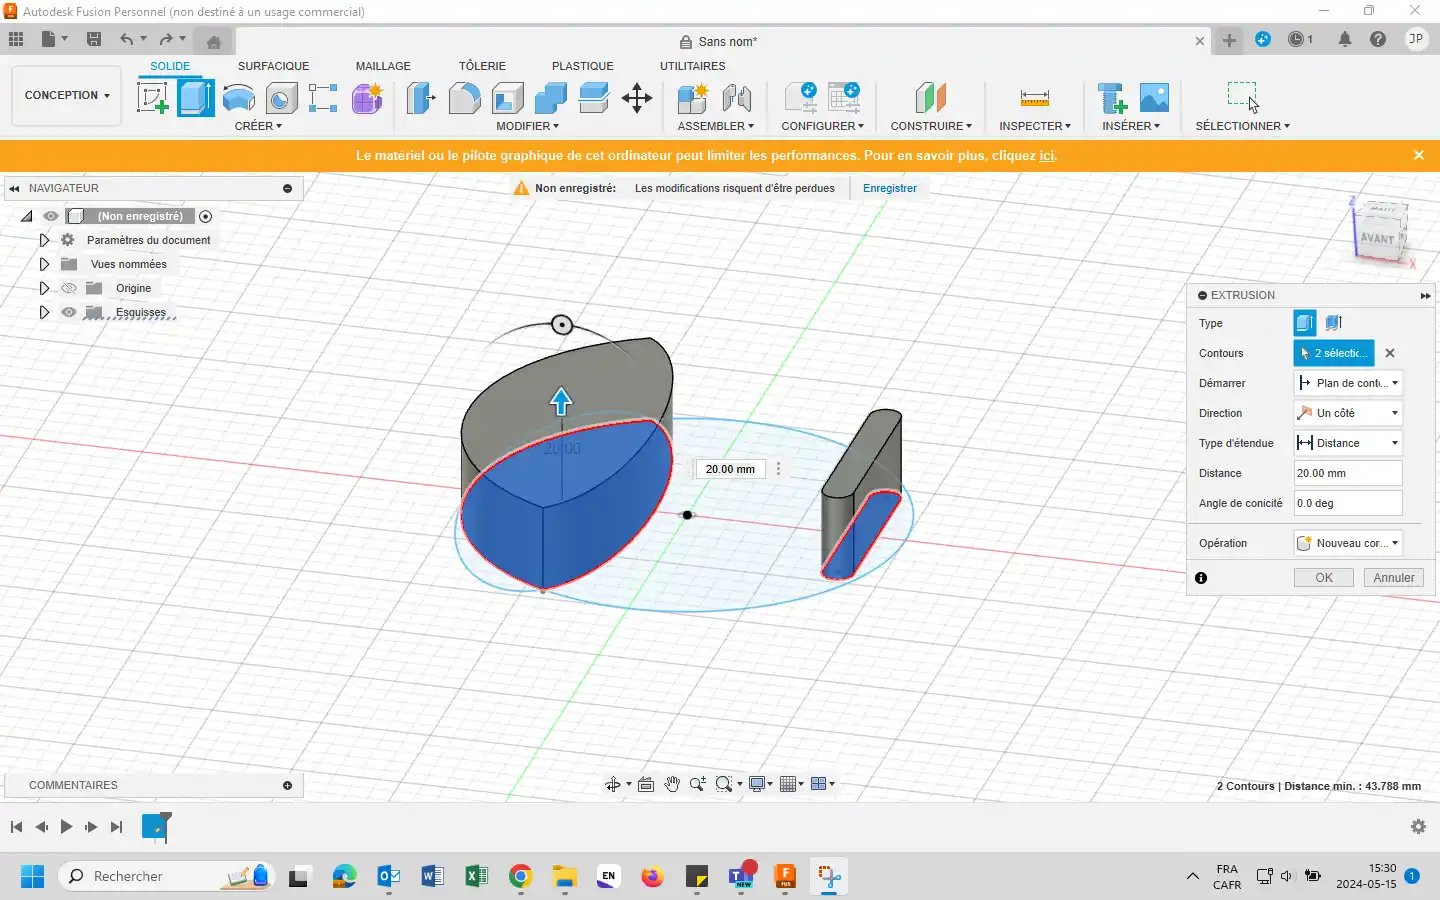Image resolution: width=1440 pixels, height=900 pixels.
Task: Expand the Esquisses node
Action: (x=44, y=312)
